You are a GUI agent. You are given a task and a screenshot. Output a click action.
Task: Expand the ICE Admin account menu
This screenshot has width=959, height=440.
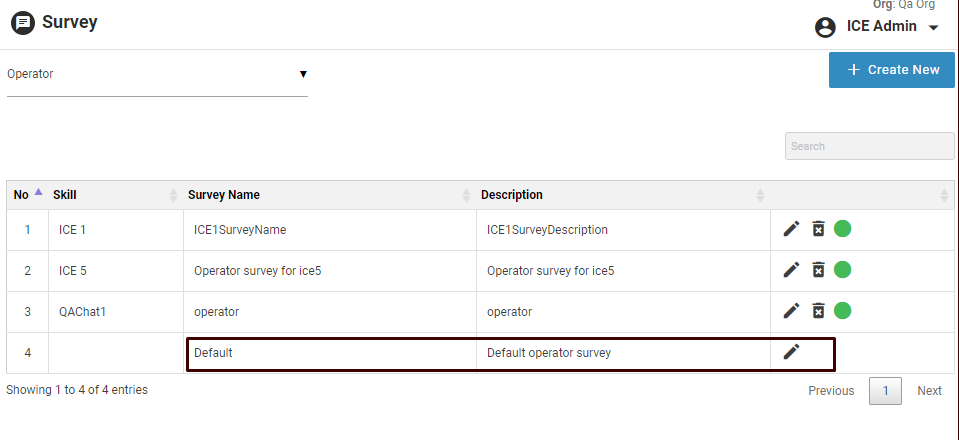[x=934, y=28]
